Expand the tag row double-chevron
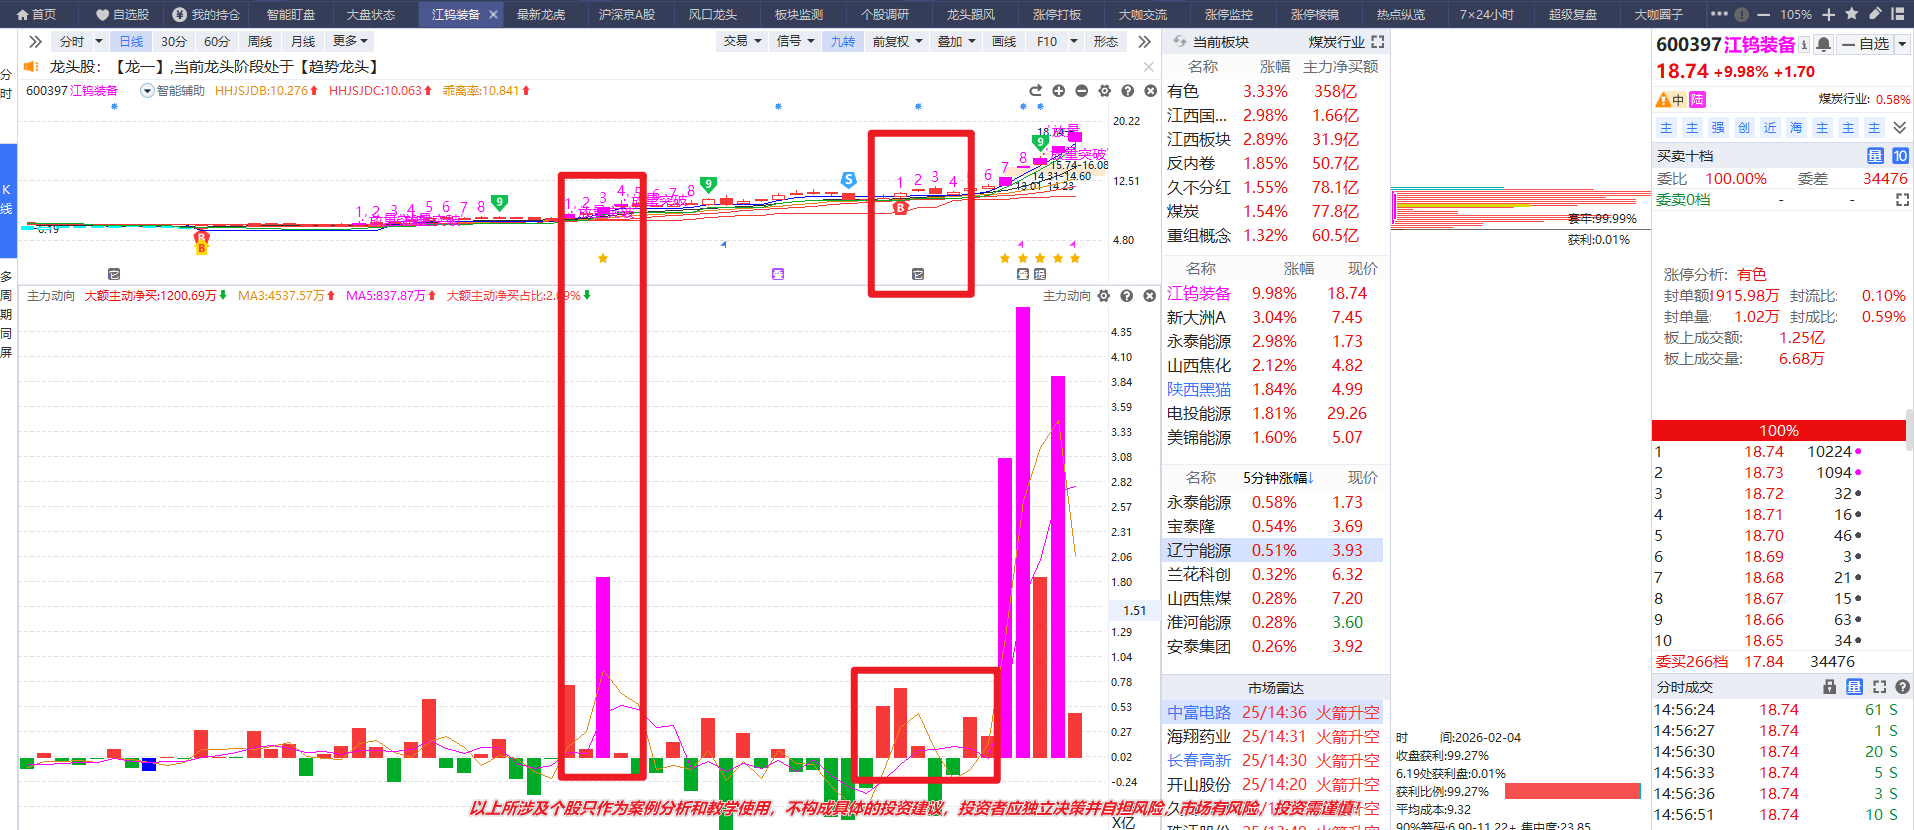The width and height of the screenshot is (1914, 830). 1900,128
